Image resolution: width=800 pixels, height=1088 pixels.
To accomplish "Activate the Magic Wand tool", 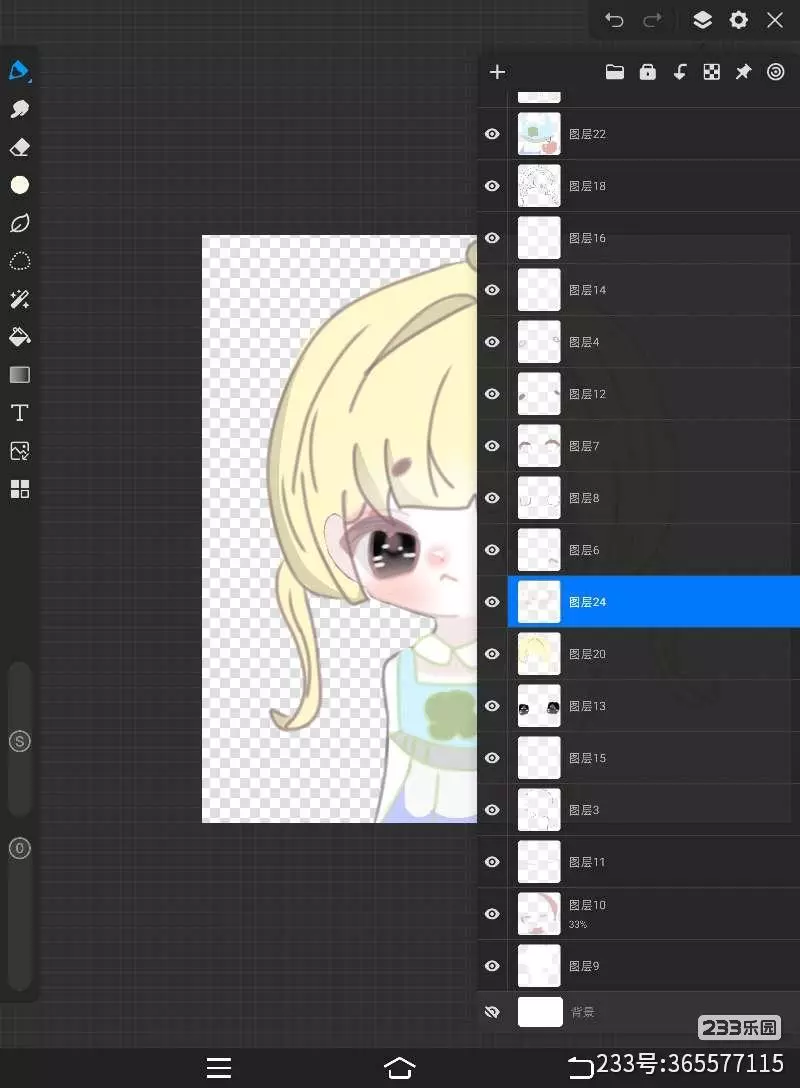I will pyautogui.click(x=20, y=299).
